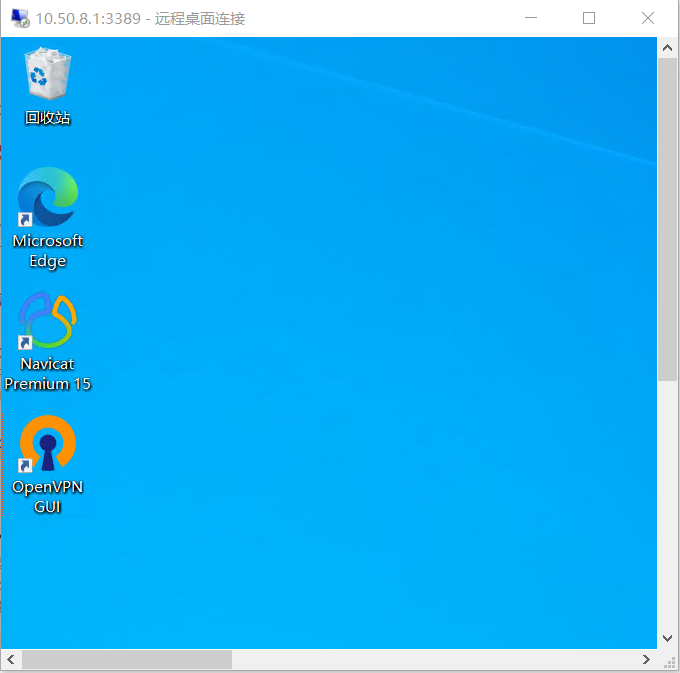
Task: Click the 回收站 label text
Action: click(48, 118)
